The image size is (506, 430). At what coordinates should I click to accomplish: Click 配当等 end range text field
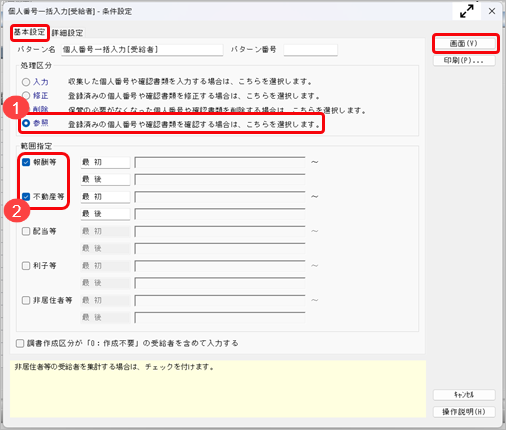[220, 248]
